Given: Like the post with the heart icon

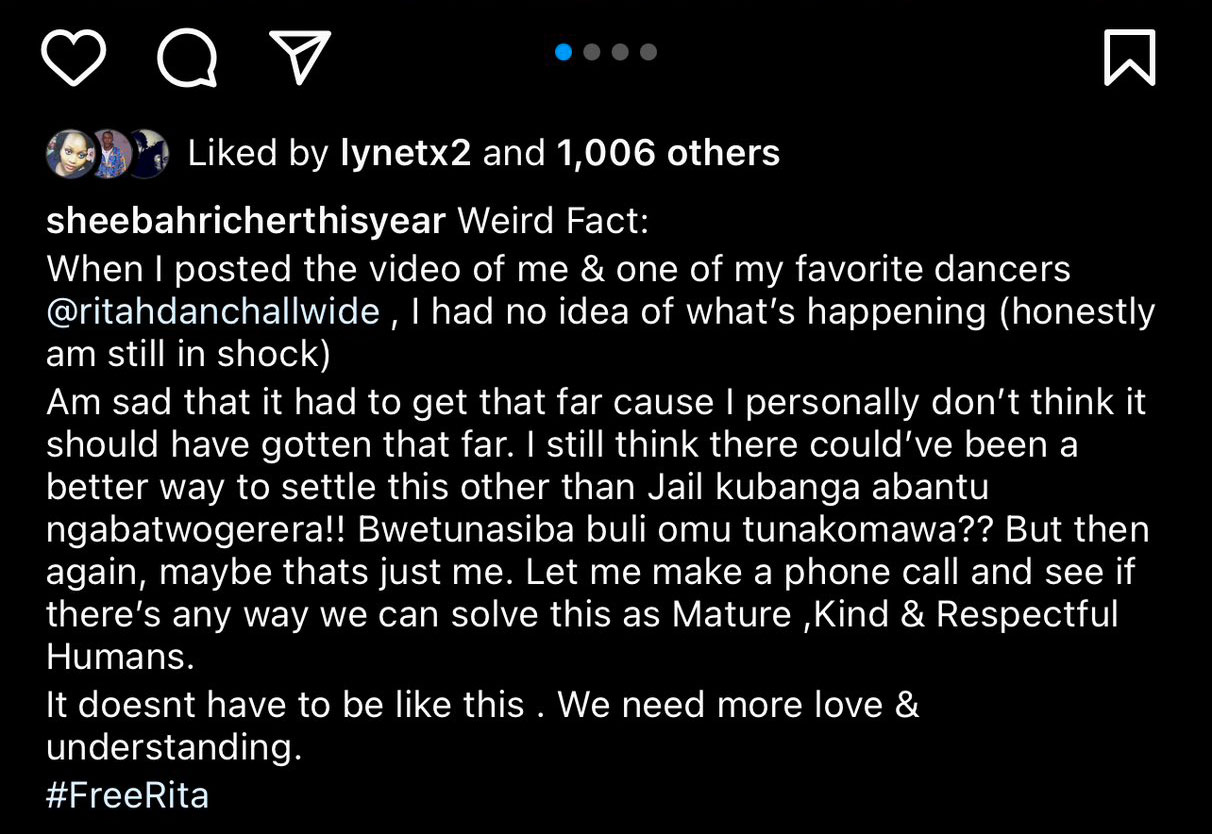Looking at the screenshot, I should pos(74,57).
